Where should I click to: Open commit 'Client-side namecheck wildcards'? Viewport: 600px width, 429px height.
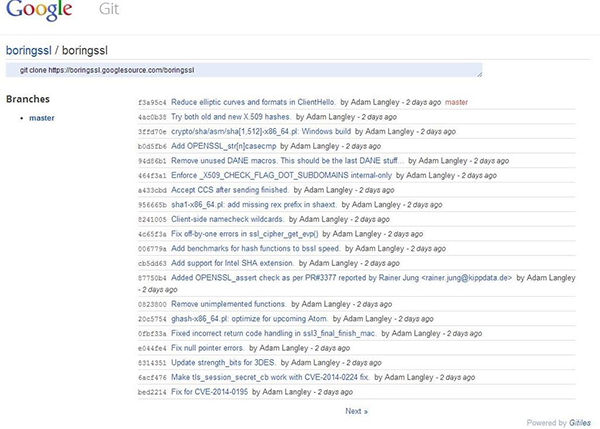pyautogui.click(x=227, y=219)
